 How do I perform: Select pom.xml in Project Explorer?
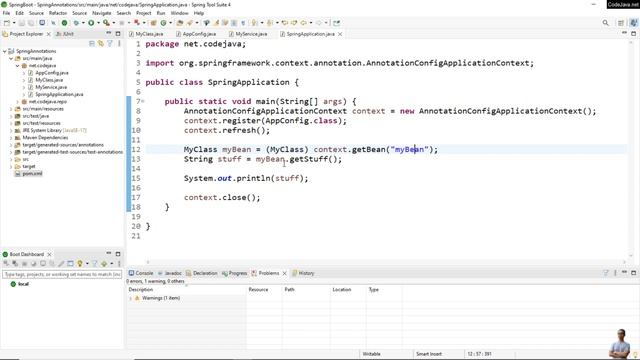[32, 173]
